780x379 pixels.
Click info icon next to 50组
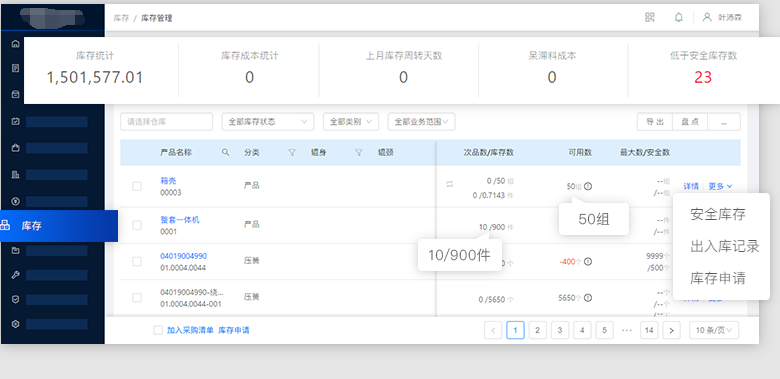(x=588, y=187)
